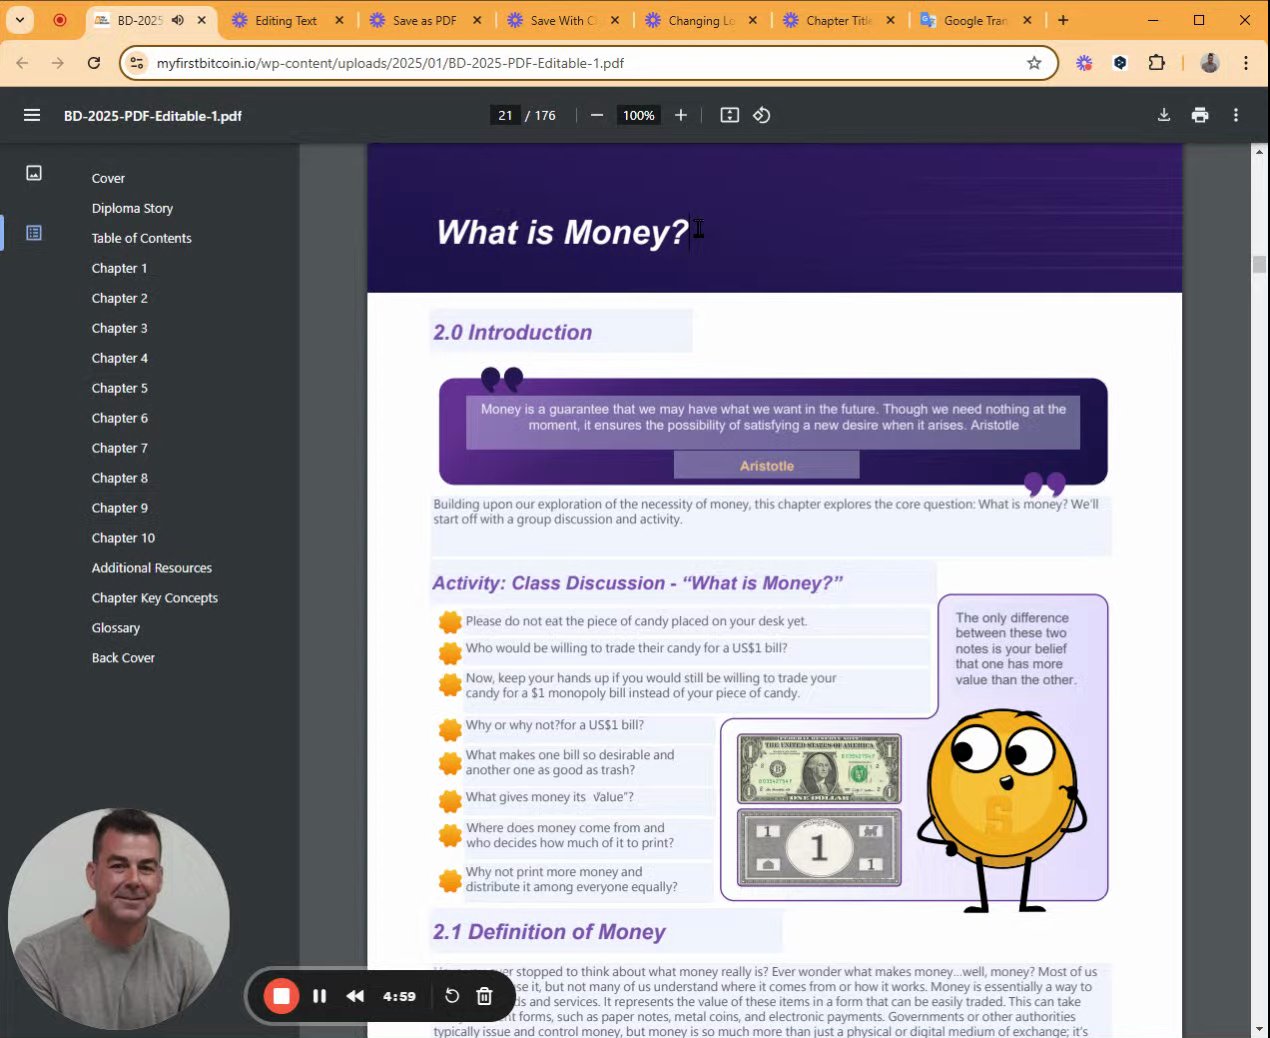1270x1038 pixels.
Task: Open the Chrome three-dot menu
Action: click(1246, 63)
